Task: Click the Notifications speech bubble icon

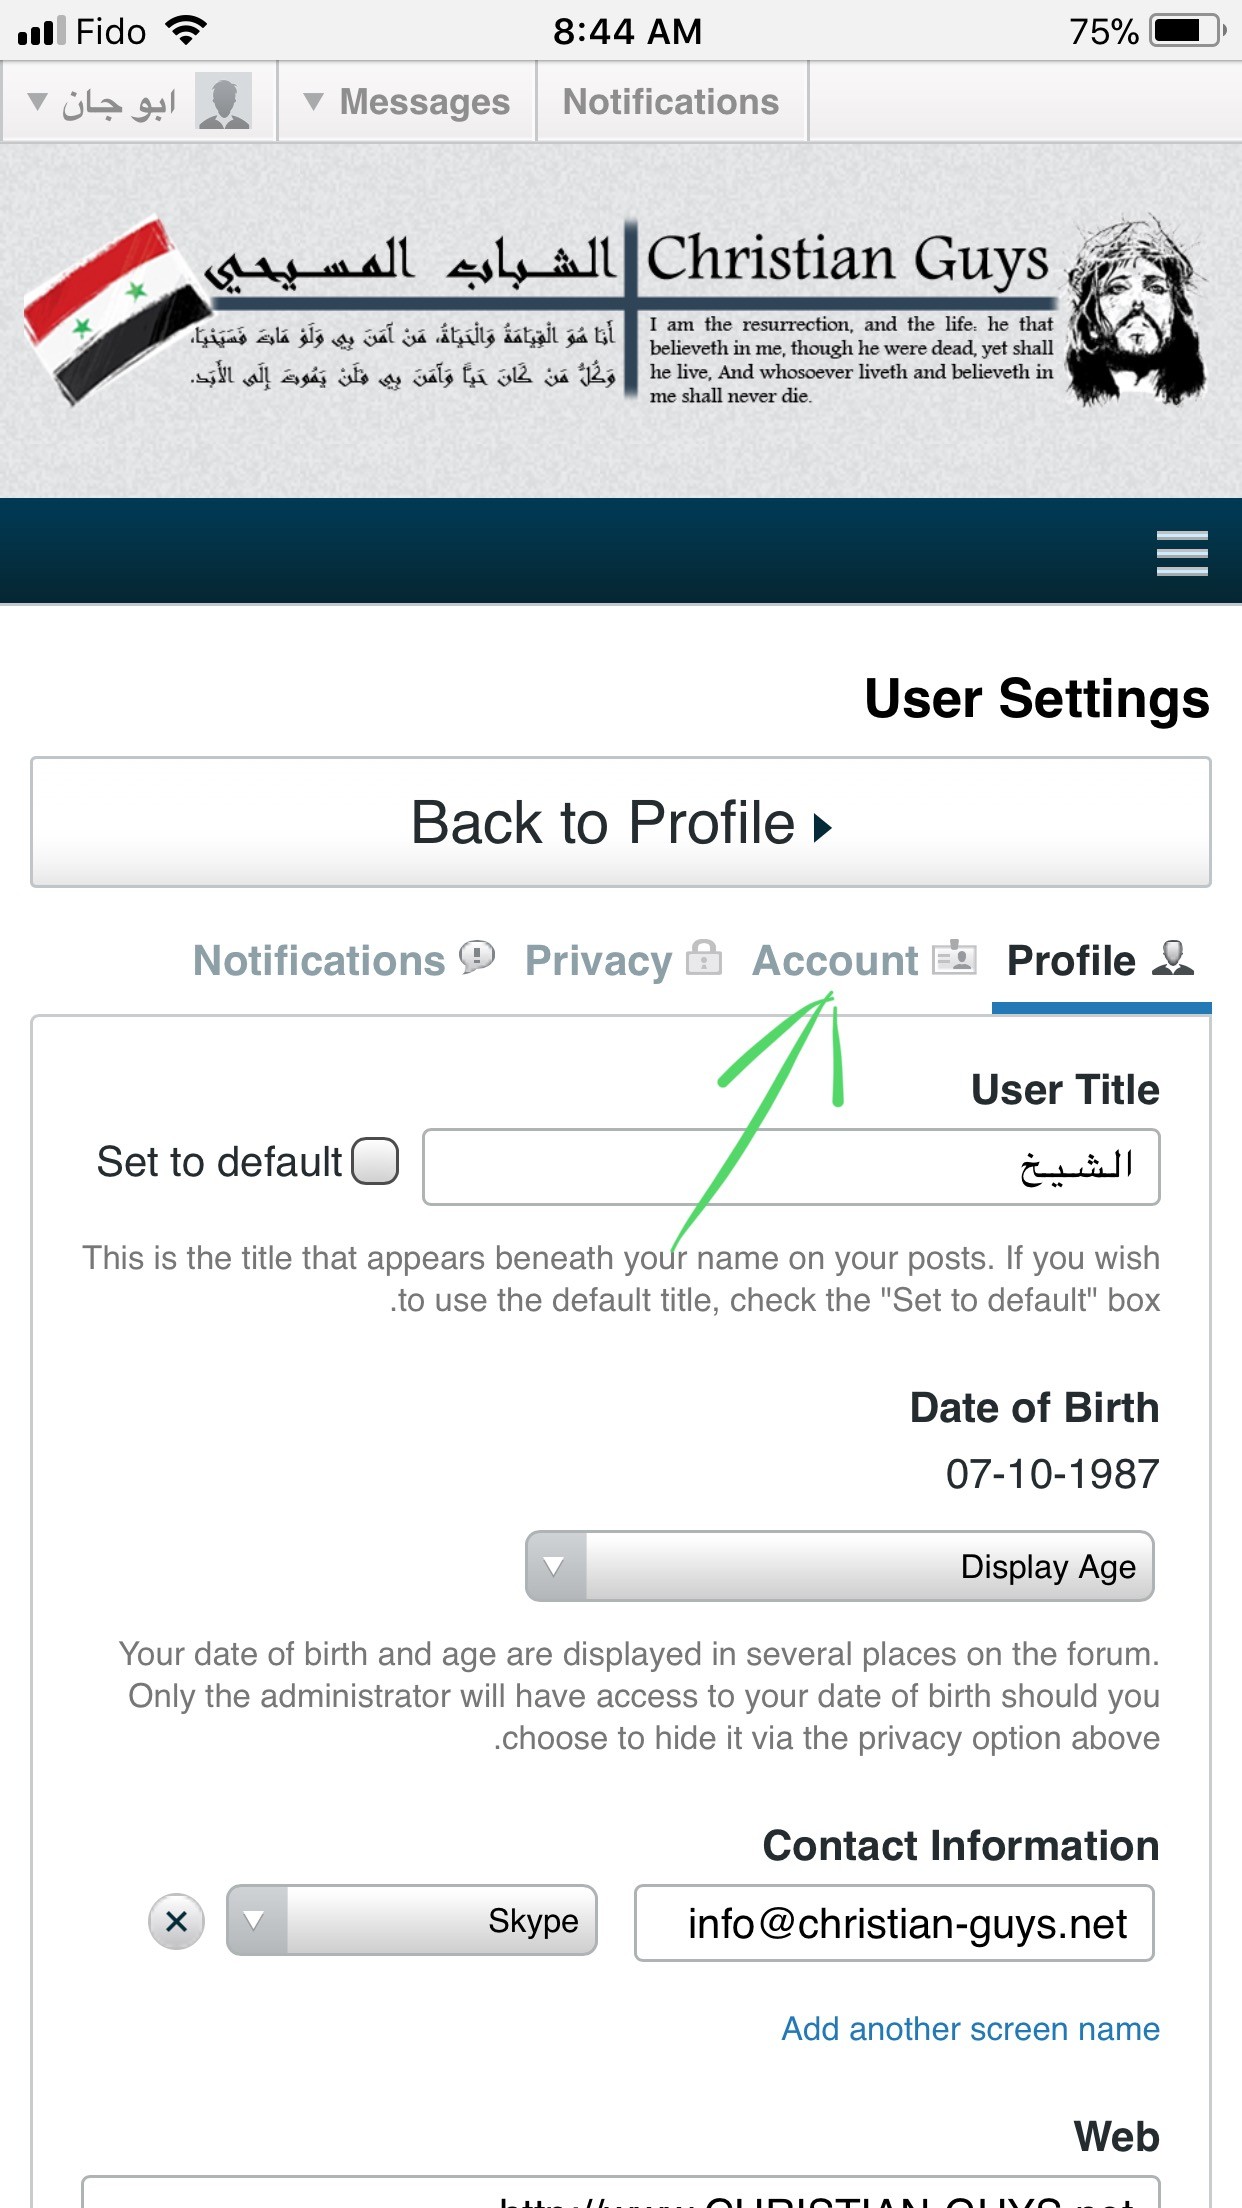Action: click(x=477, y=957)
